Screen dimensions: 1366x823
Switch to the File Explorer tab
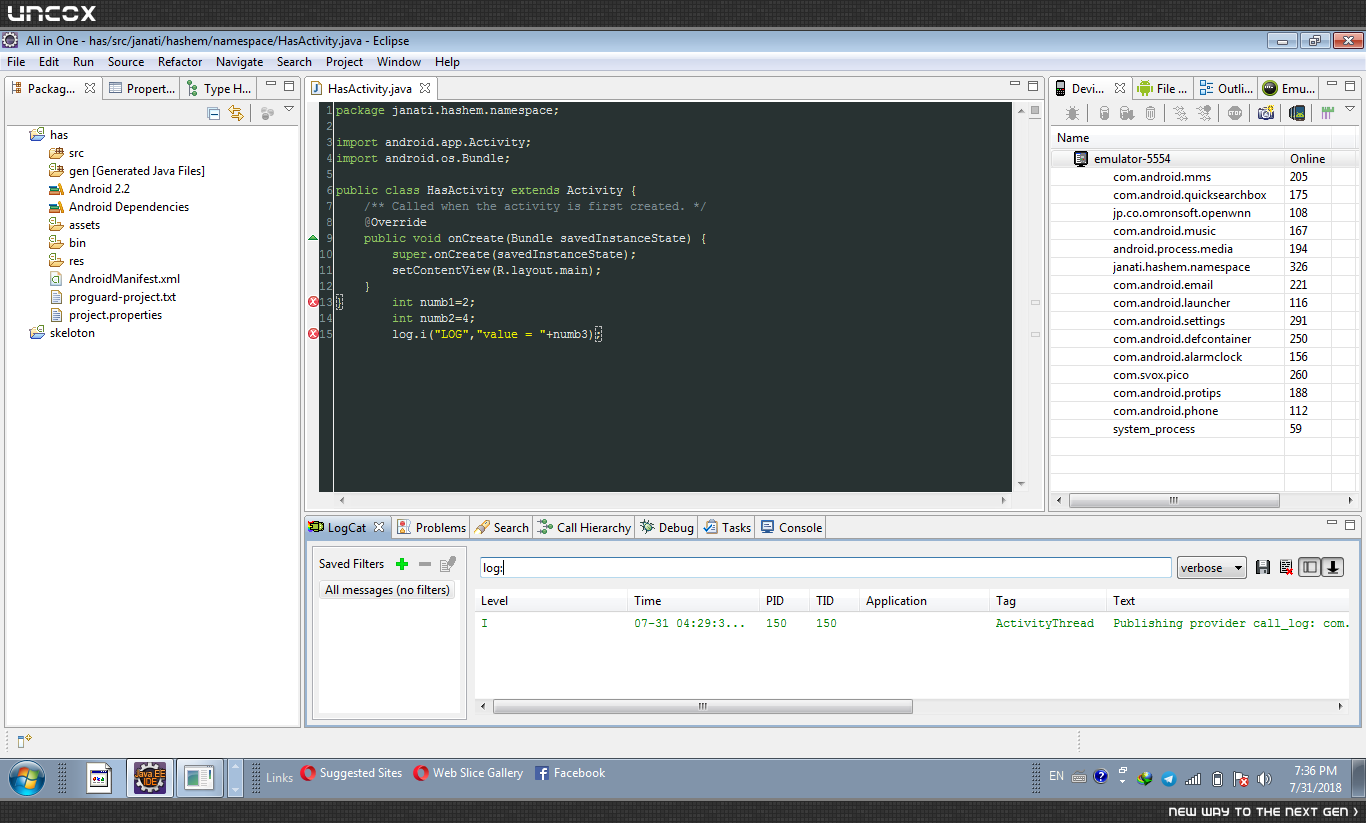(1163, 88)
